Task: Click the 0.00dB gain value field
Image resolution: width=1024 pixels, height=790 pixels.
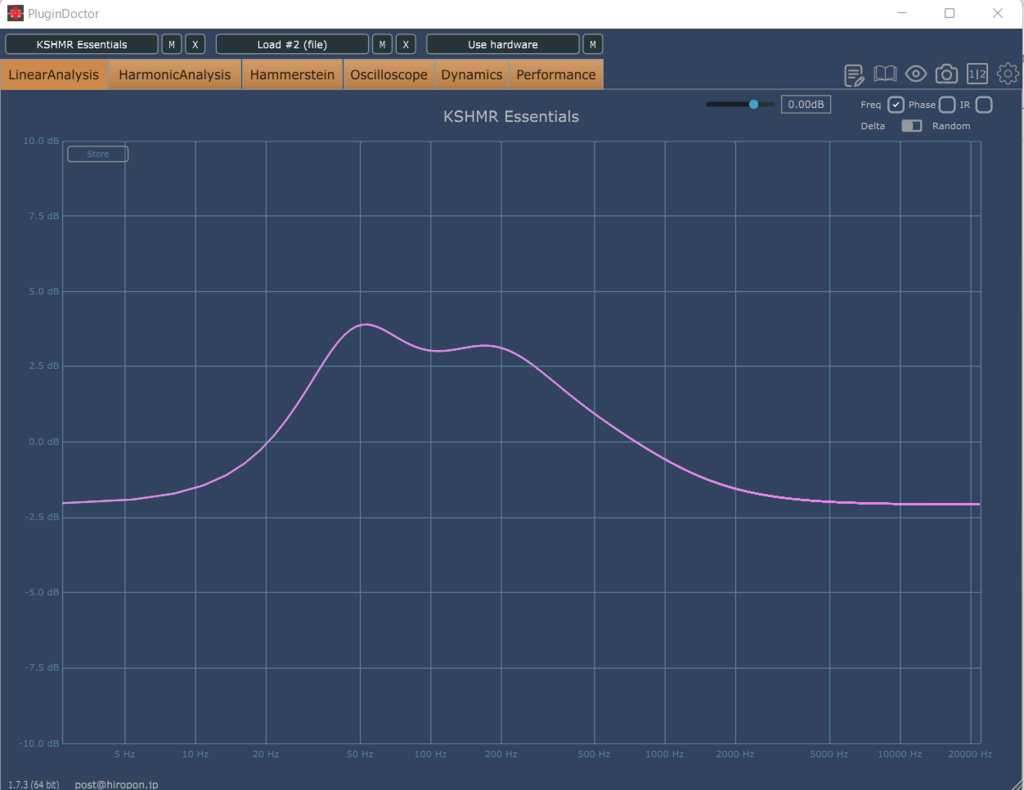Action: [806, 104]
